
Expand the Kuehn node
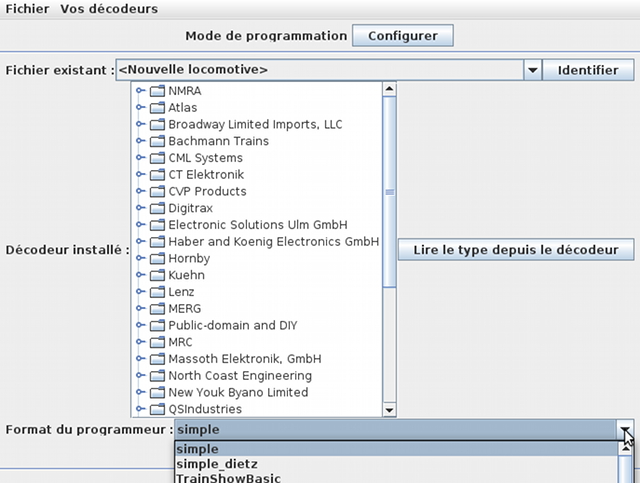140,275
